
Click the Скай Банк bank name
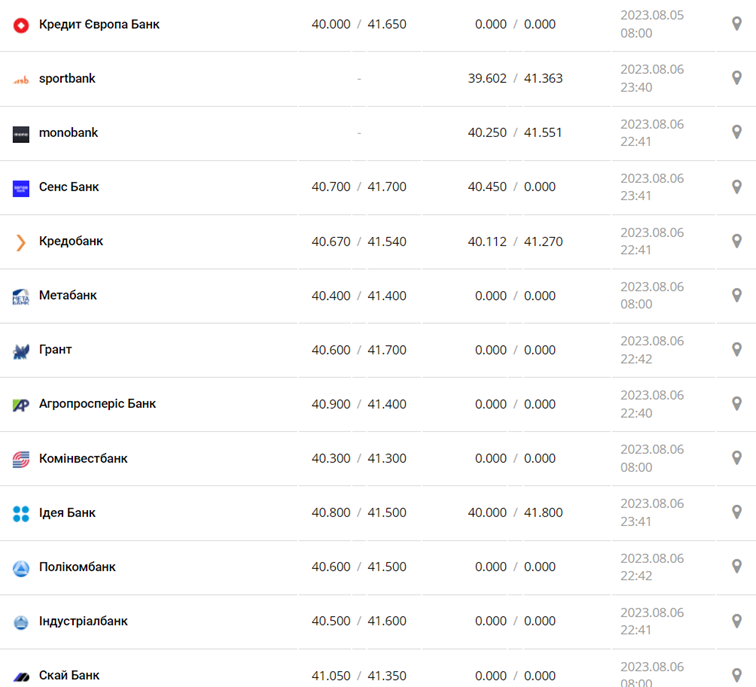click(x=69, y=675)
